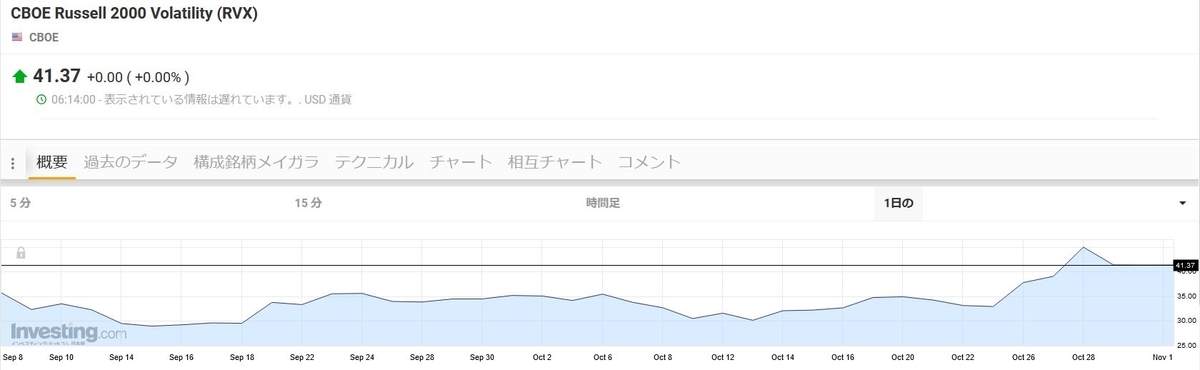Click the Oct 26 date axis label
1200x370 pixels.
click(x=1023, y=356)
